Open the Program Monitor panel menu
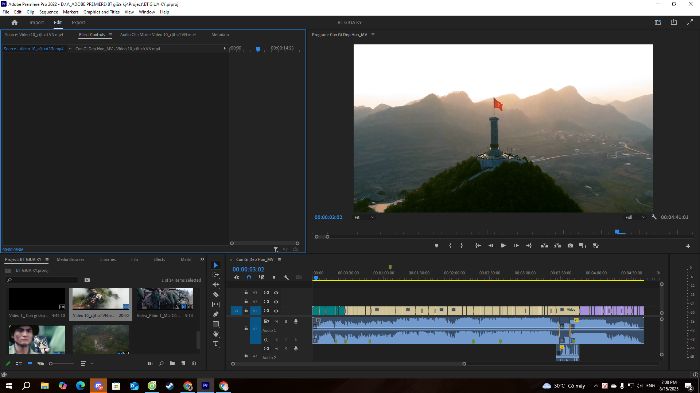Viewport: 700px width, 393px height. click(x=373, y=34)
